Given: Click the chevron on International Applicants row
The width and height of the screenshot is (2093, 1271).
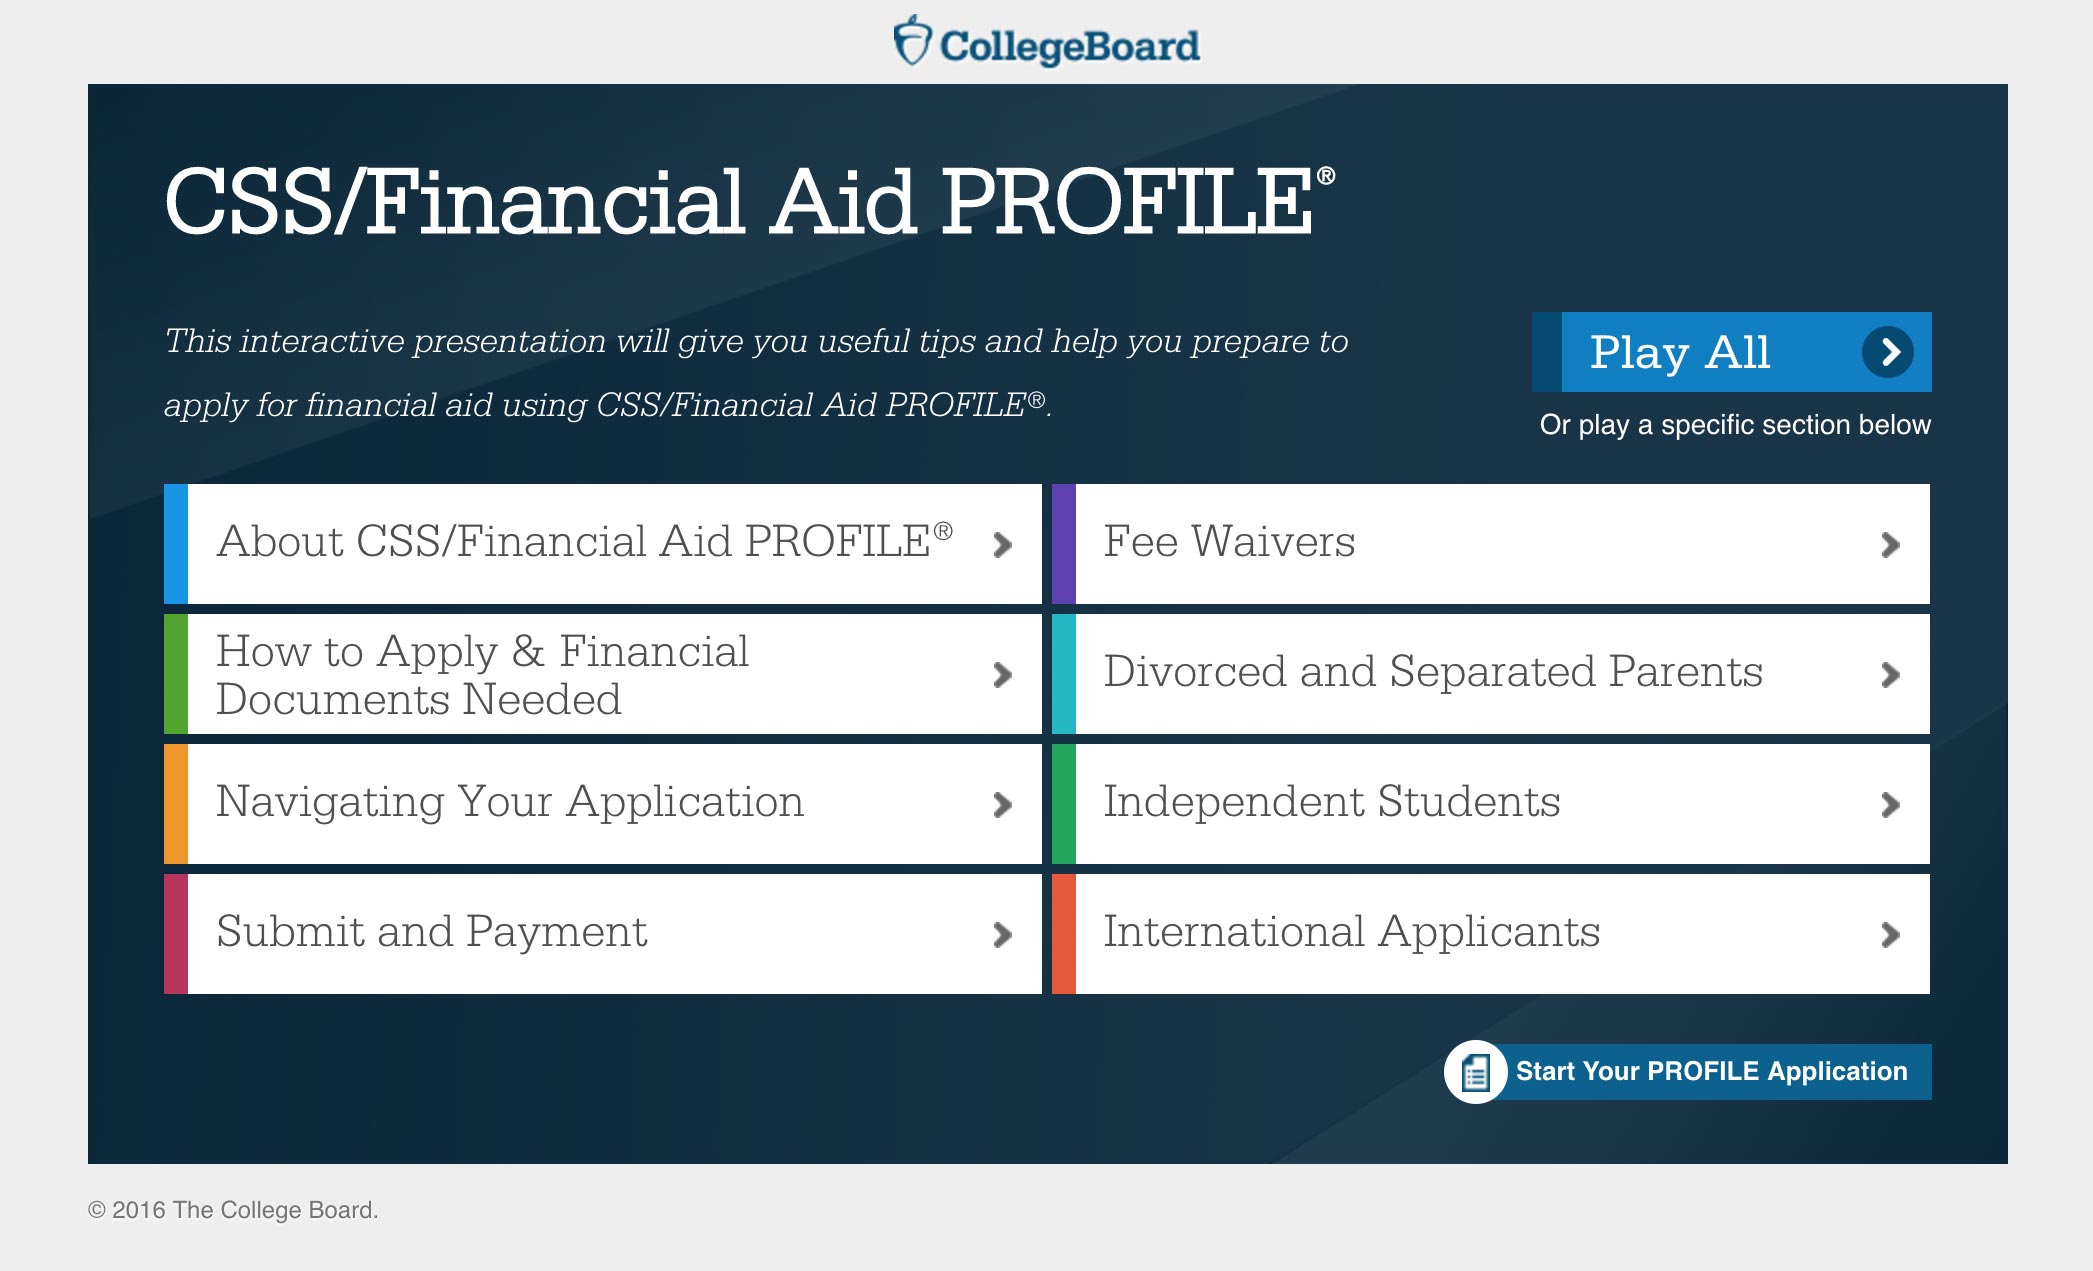Looking at the screenshot, I should (1889, 935).
